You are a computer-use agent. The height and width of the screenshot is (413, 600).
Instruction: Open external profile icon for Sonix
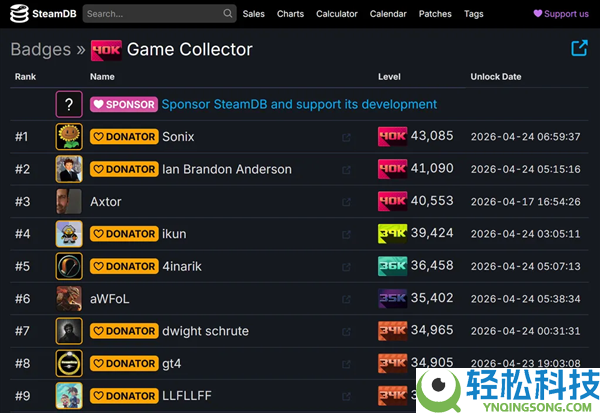(x=346, y=137)
